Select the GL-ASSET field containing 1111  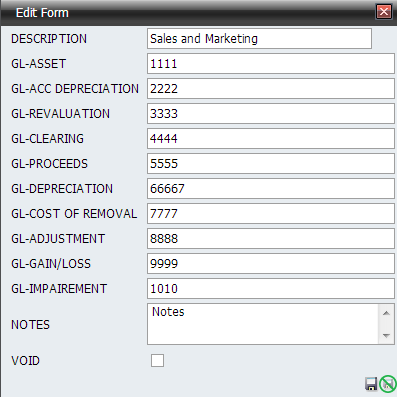click(271, 64)
